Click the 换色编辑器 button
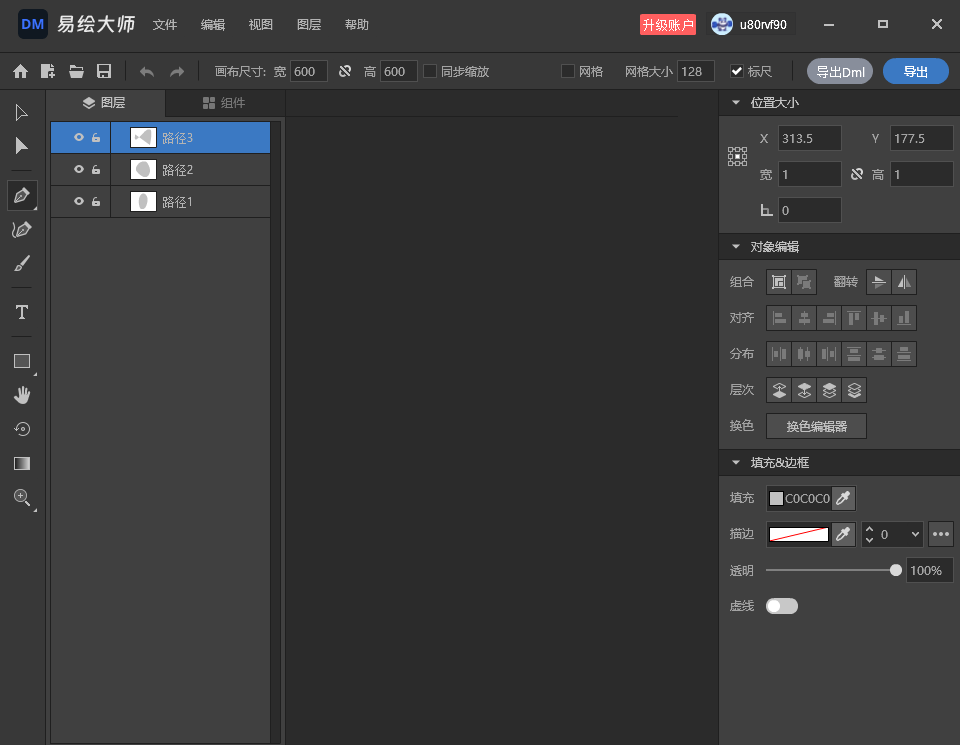The height and width of the screenshot is (745, 960). tap(816, 426)
